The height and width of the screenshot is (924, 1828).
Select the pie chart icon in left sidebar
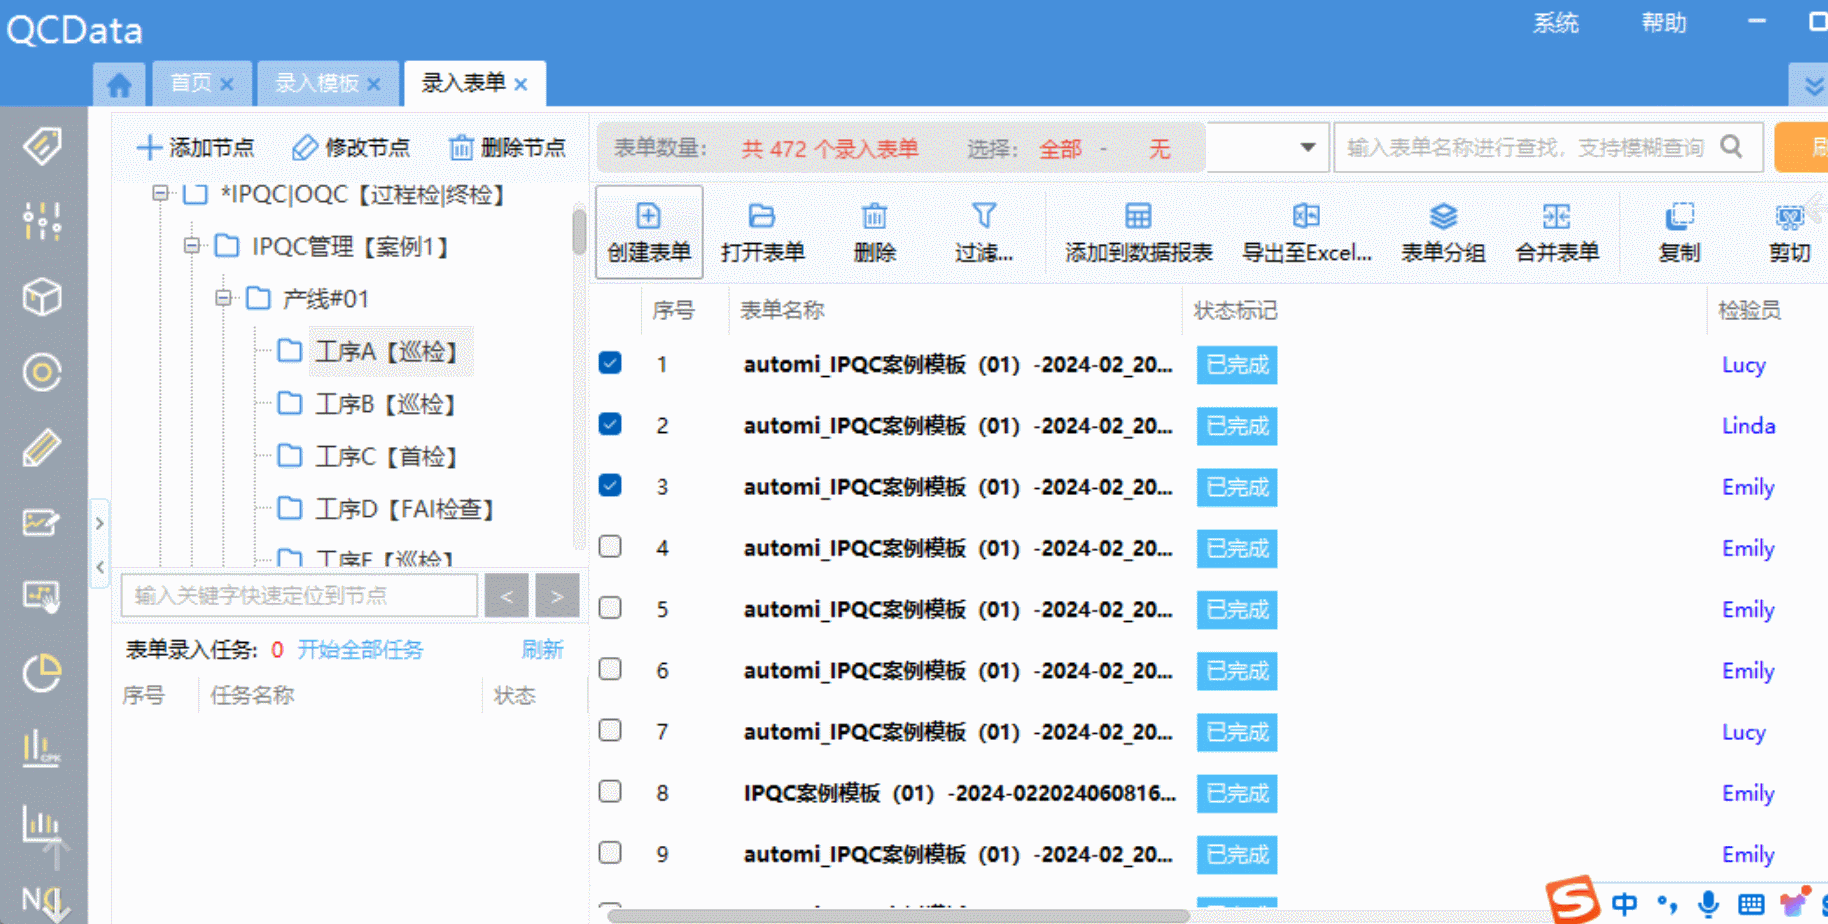tap(41, 674)
